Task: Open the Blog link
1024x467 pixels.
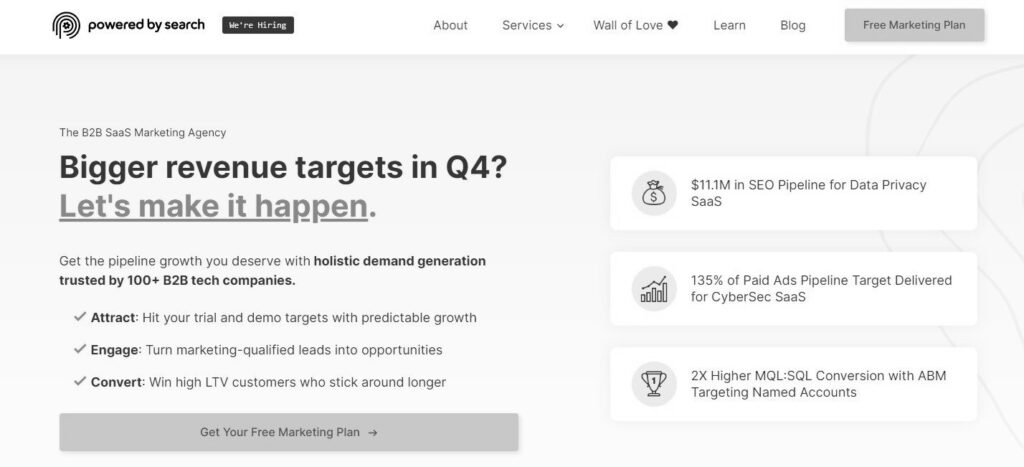Action: click(x=792, y=25)
